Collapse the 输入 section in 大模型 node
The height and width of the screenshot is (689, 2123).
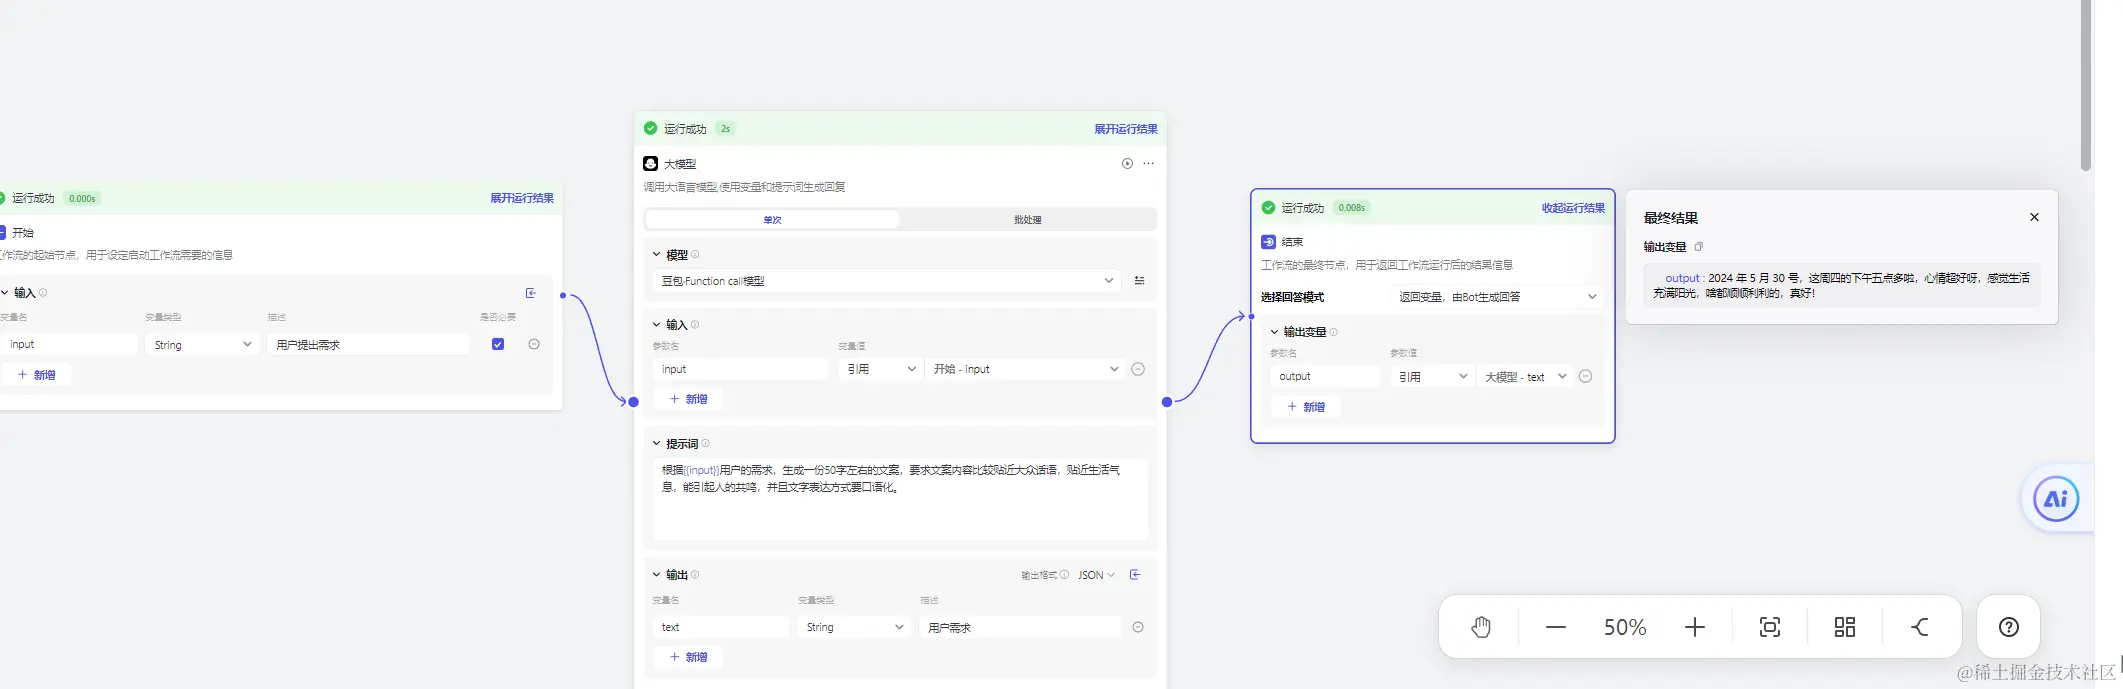(x=657, y=325)
